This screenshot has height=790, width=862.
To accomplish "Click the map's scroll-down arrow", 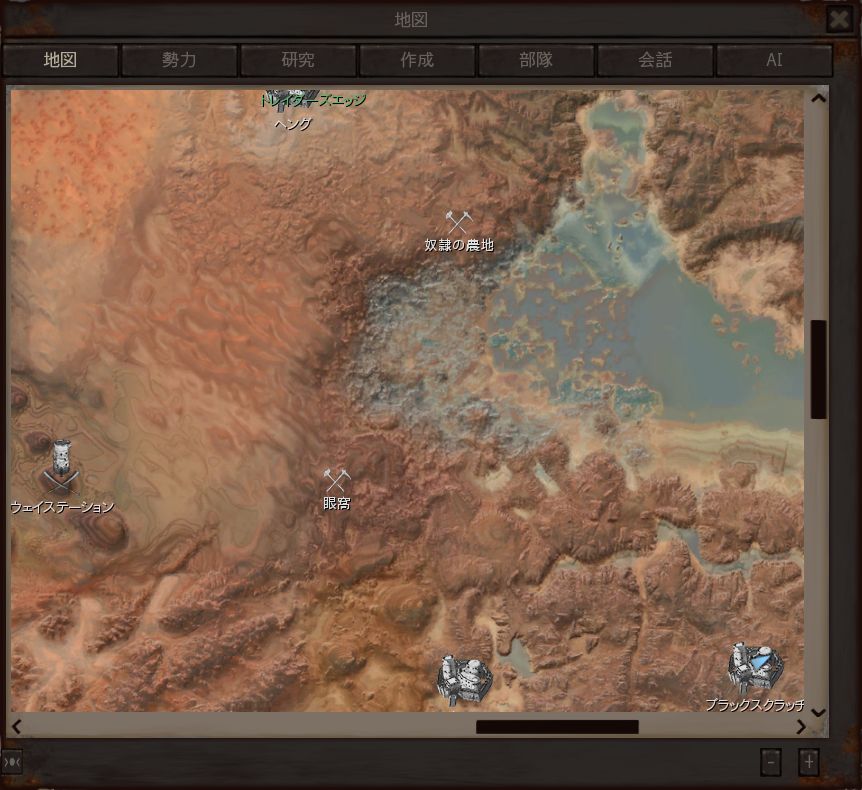I will click(x=818, y=711).
